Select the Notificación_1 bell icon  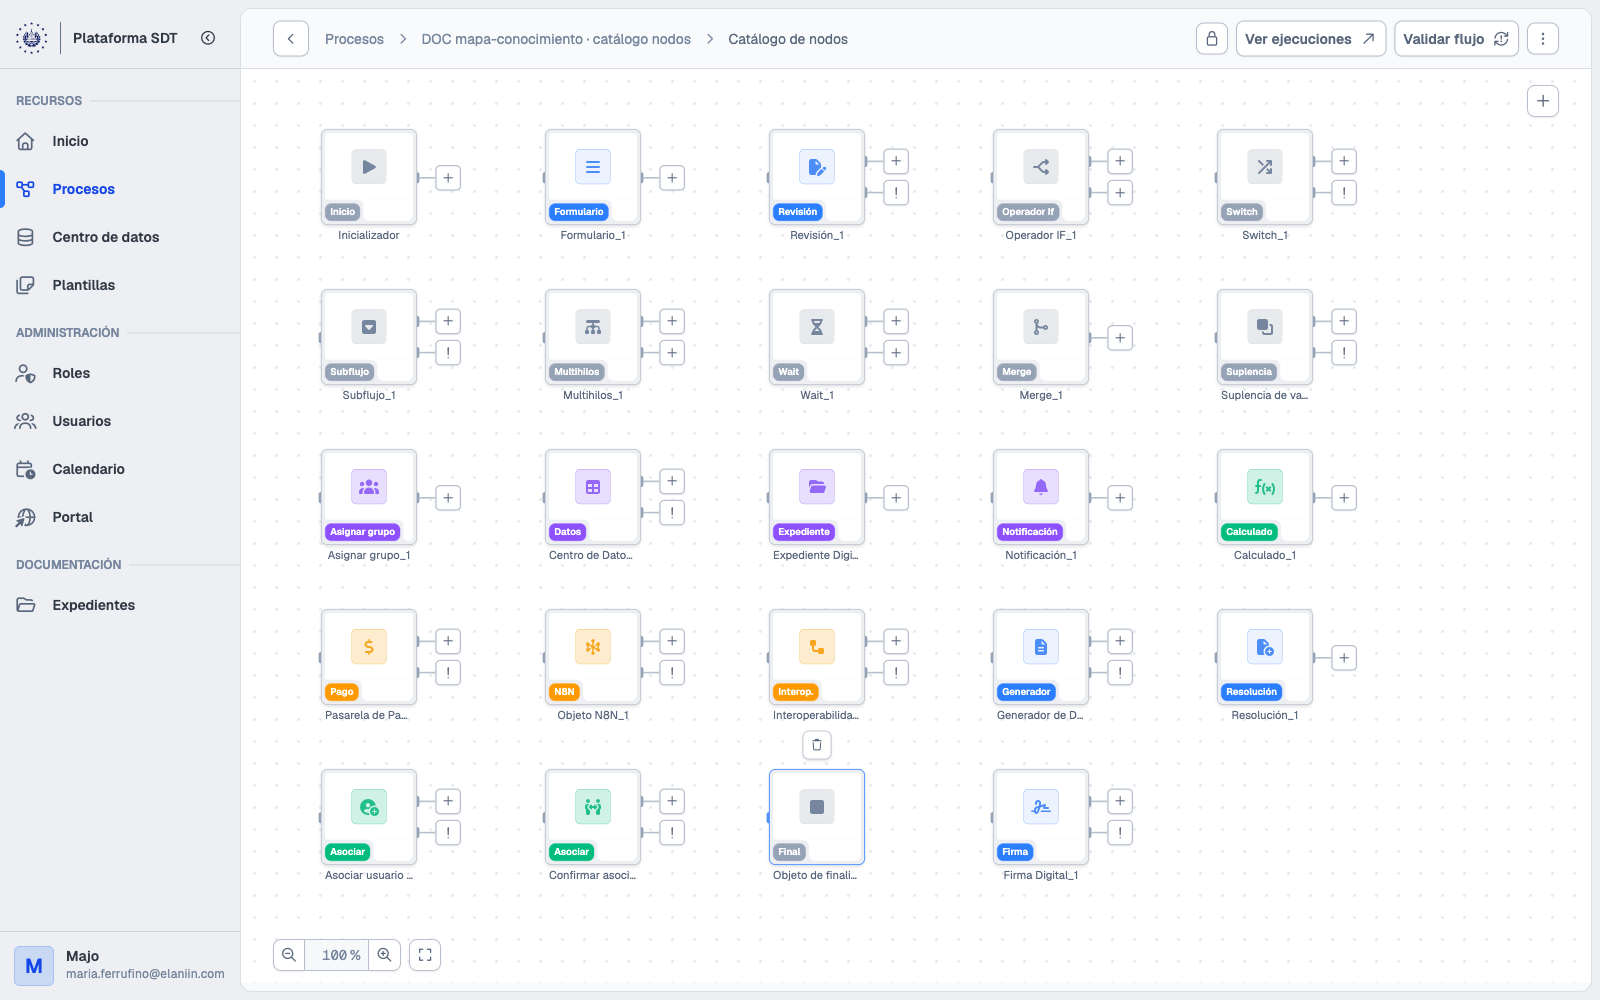pos(1041,487)
